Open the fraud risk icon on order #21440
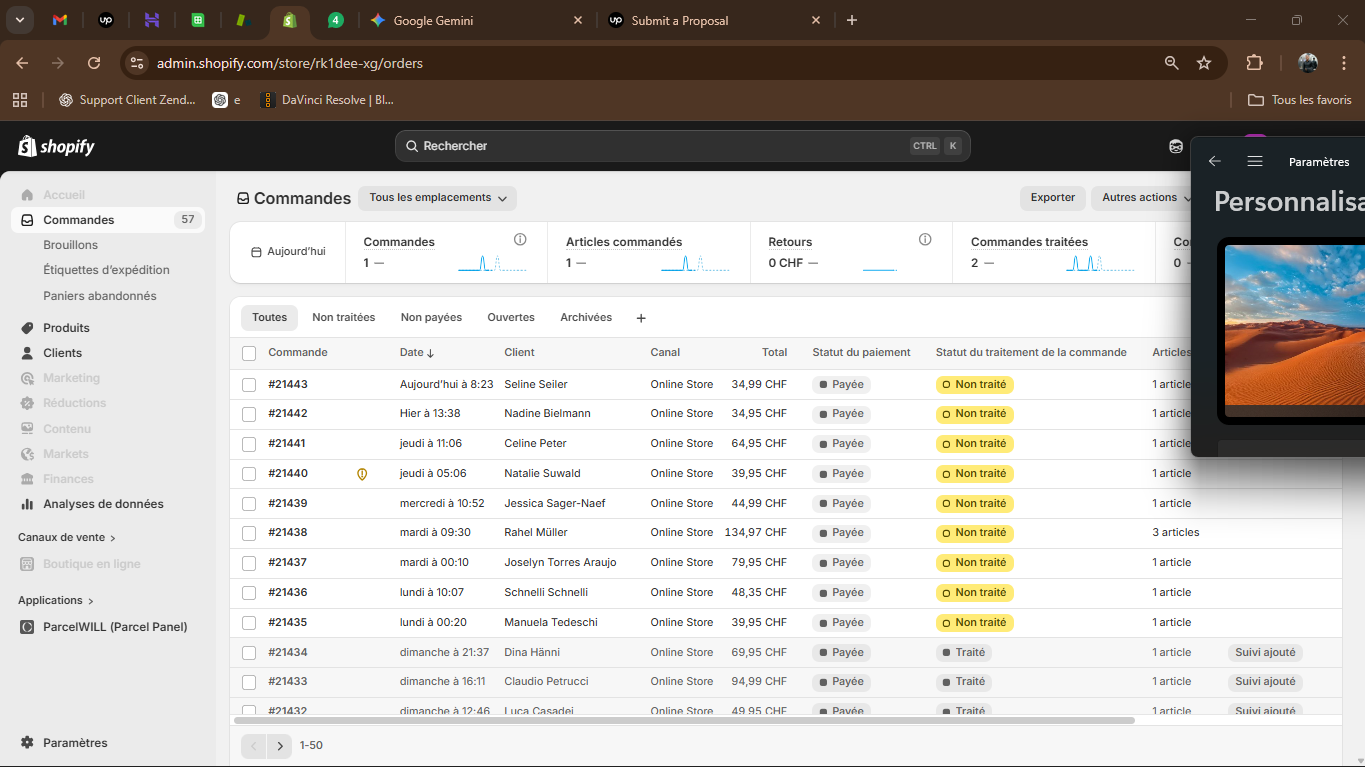The height and width of the screenshot is (767, 1365). coord(362,474)
